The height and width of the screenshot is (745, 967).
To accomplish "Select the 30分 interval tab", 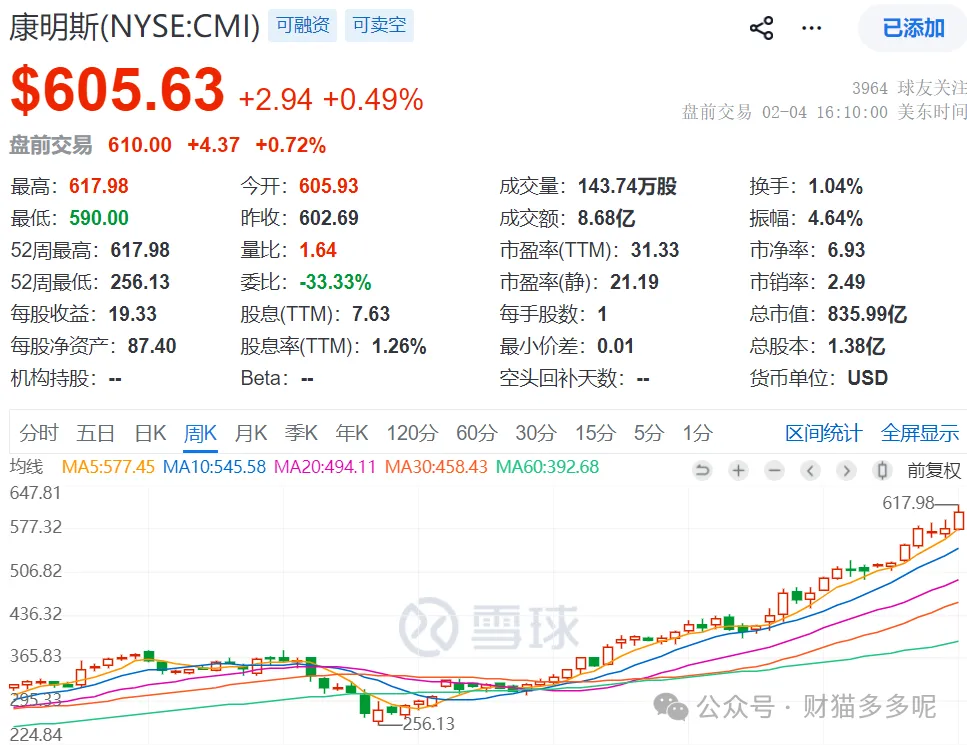I will pyautogui.click(x=535, y=433).
